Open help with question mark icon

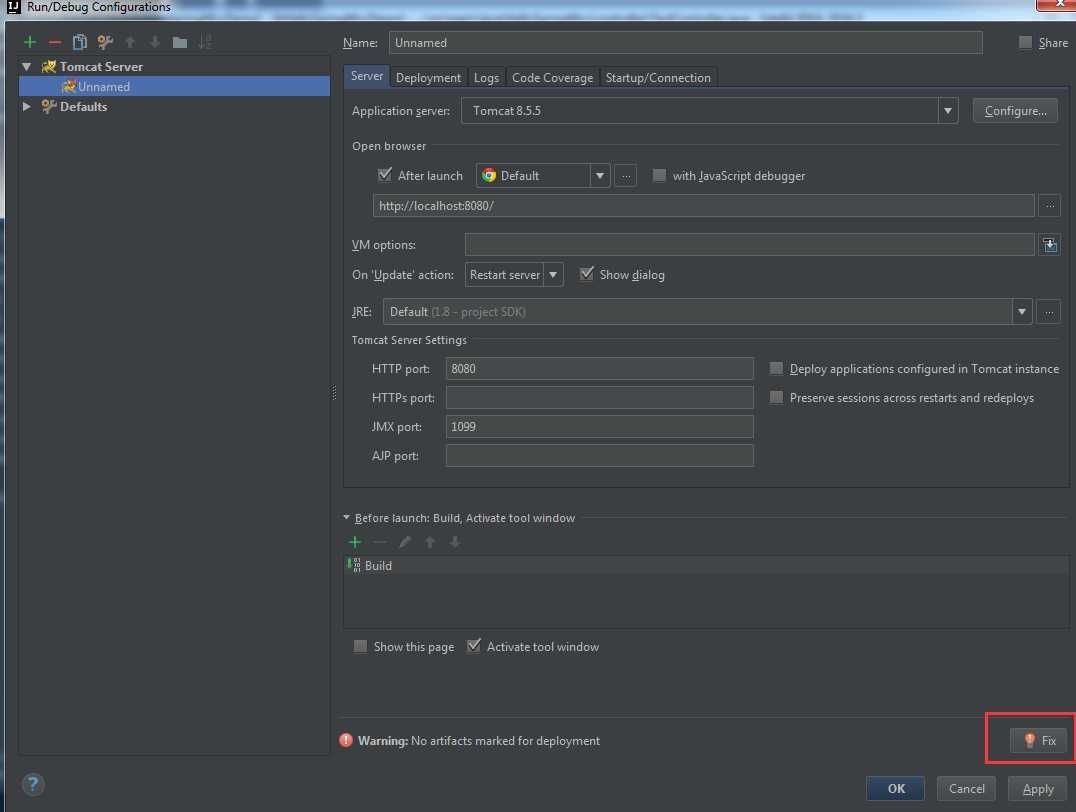33,784
